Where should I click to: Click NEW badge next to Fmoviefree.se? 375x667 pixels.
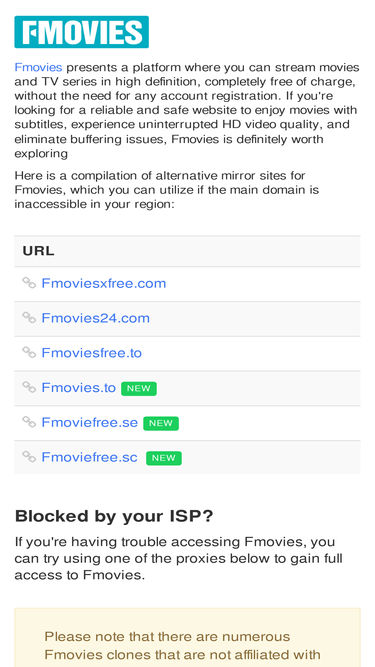pos(161,423)
